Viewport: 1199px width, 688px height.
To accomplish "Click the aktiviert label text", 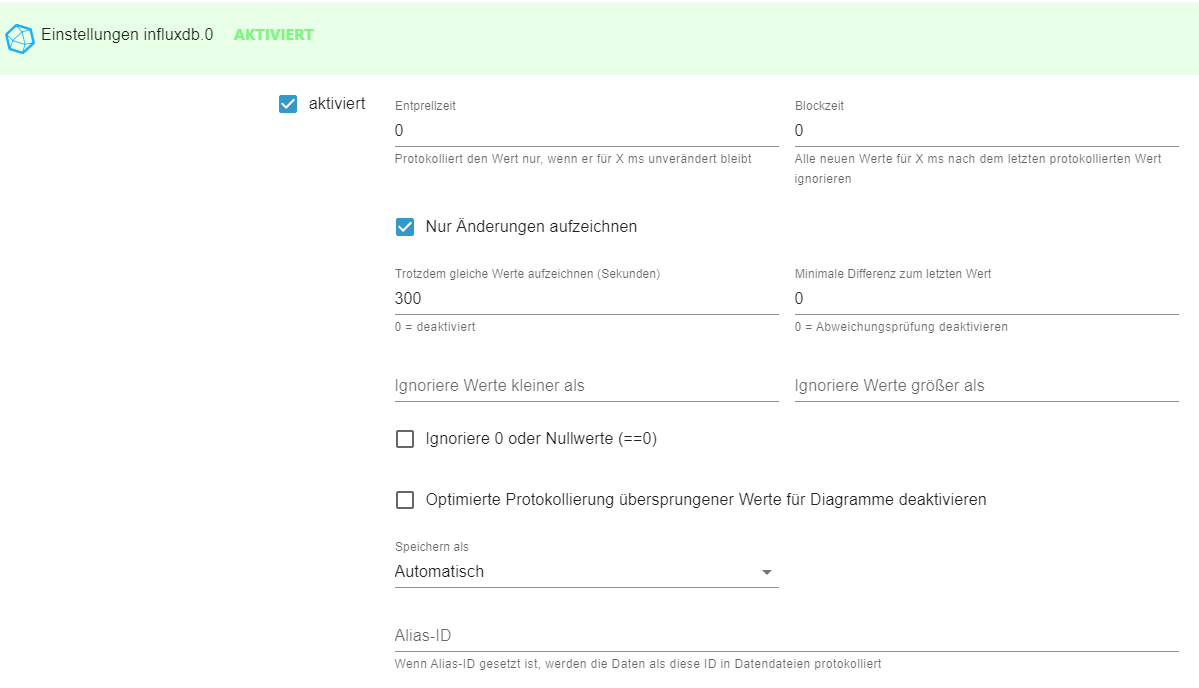I will [x=337, y=103].
